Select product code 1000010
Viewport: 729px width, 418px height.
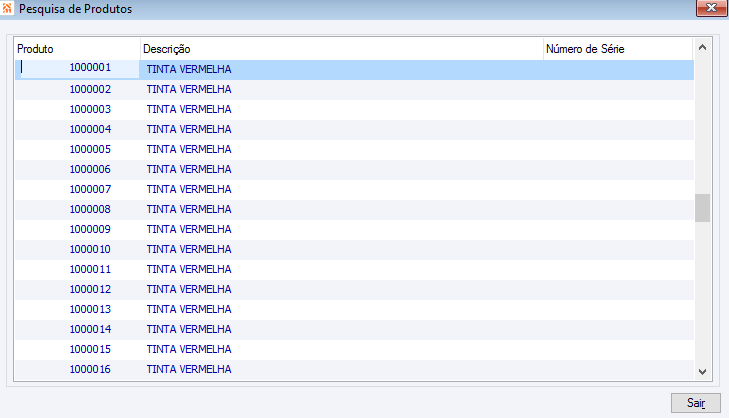pyautogui.click(x=90, y=249)
